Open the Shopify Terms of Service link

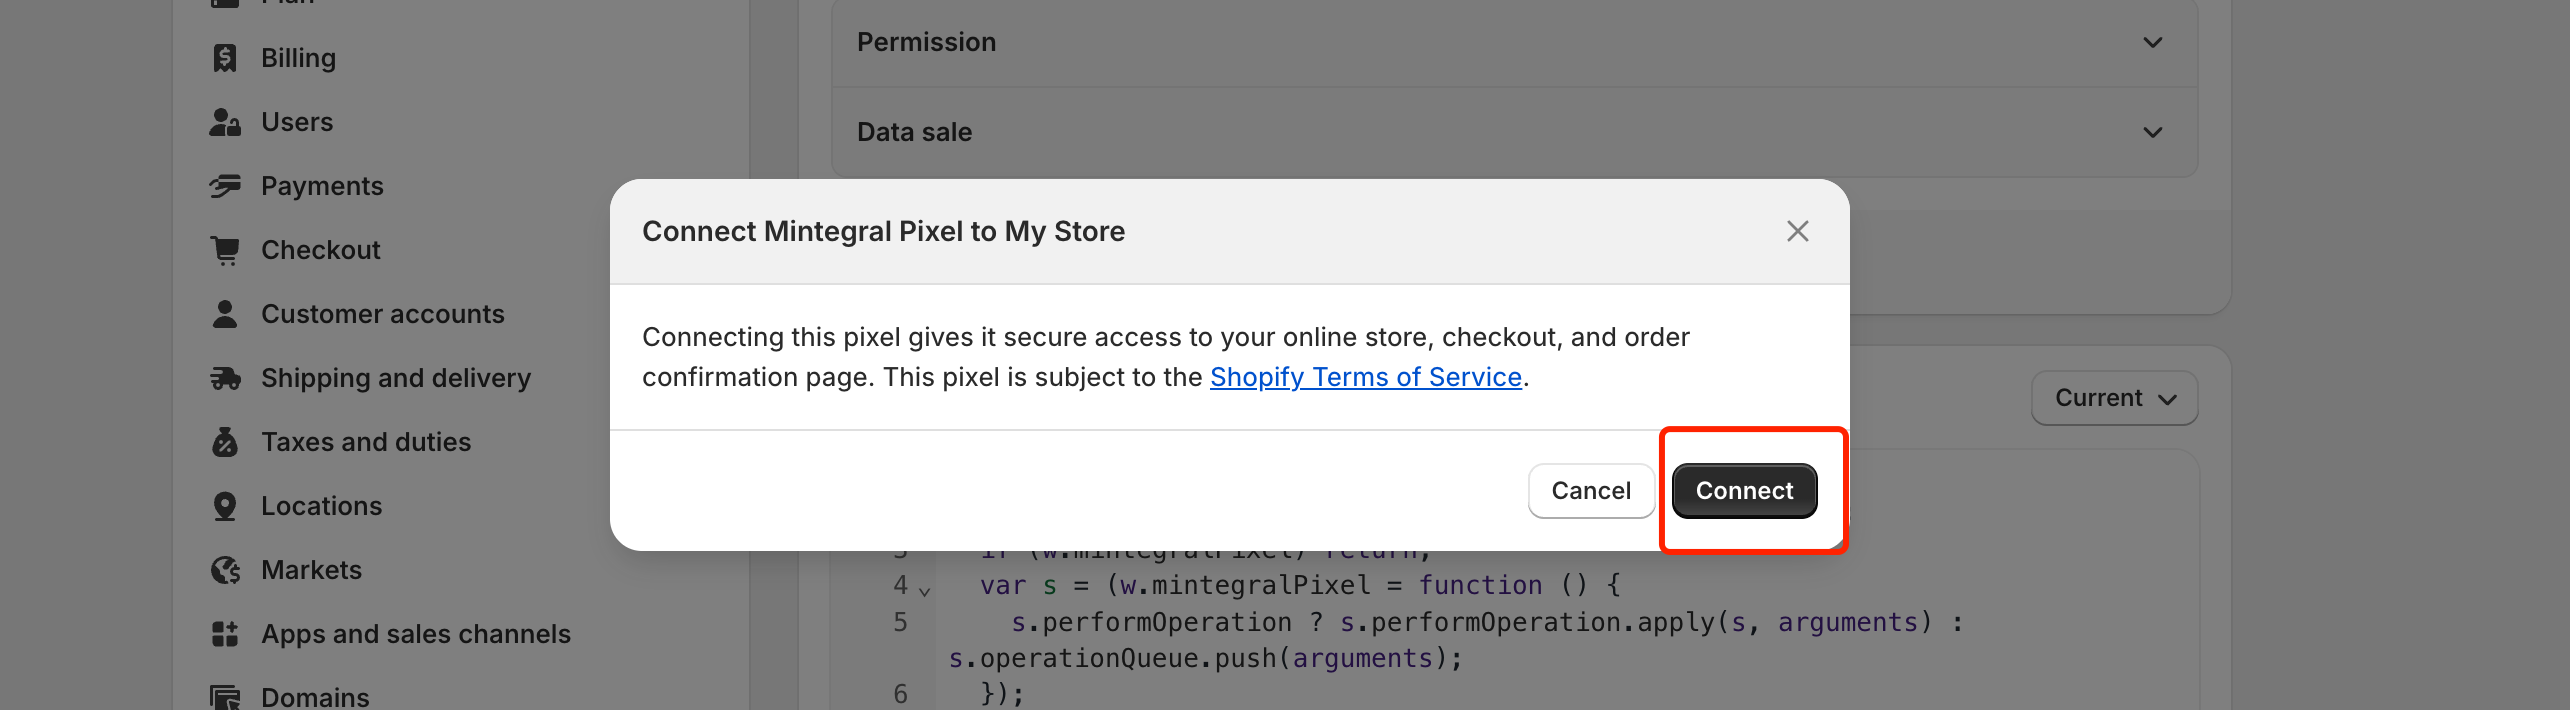(1366, 377)
